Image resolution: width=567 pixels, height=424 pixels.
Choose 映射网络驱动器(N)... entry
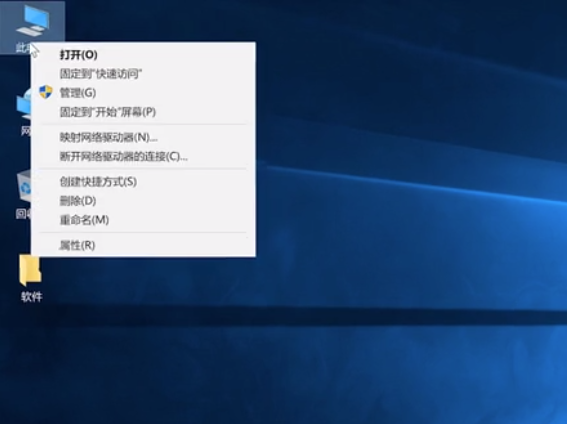tap(144, 137)
